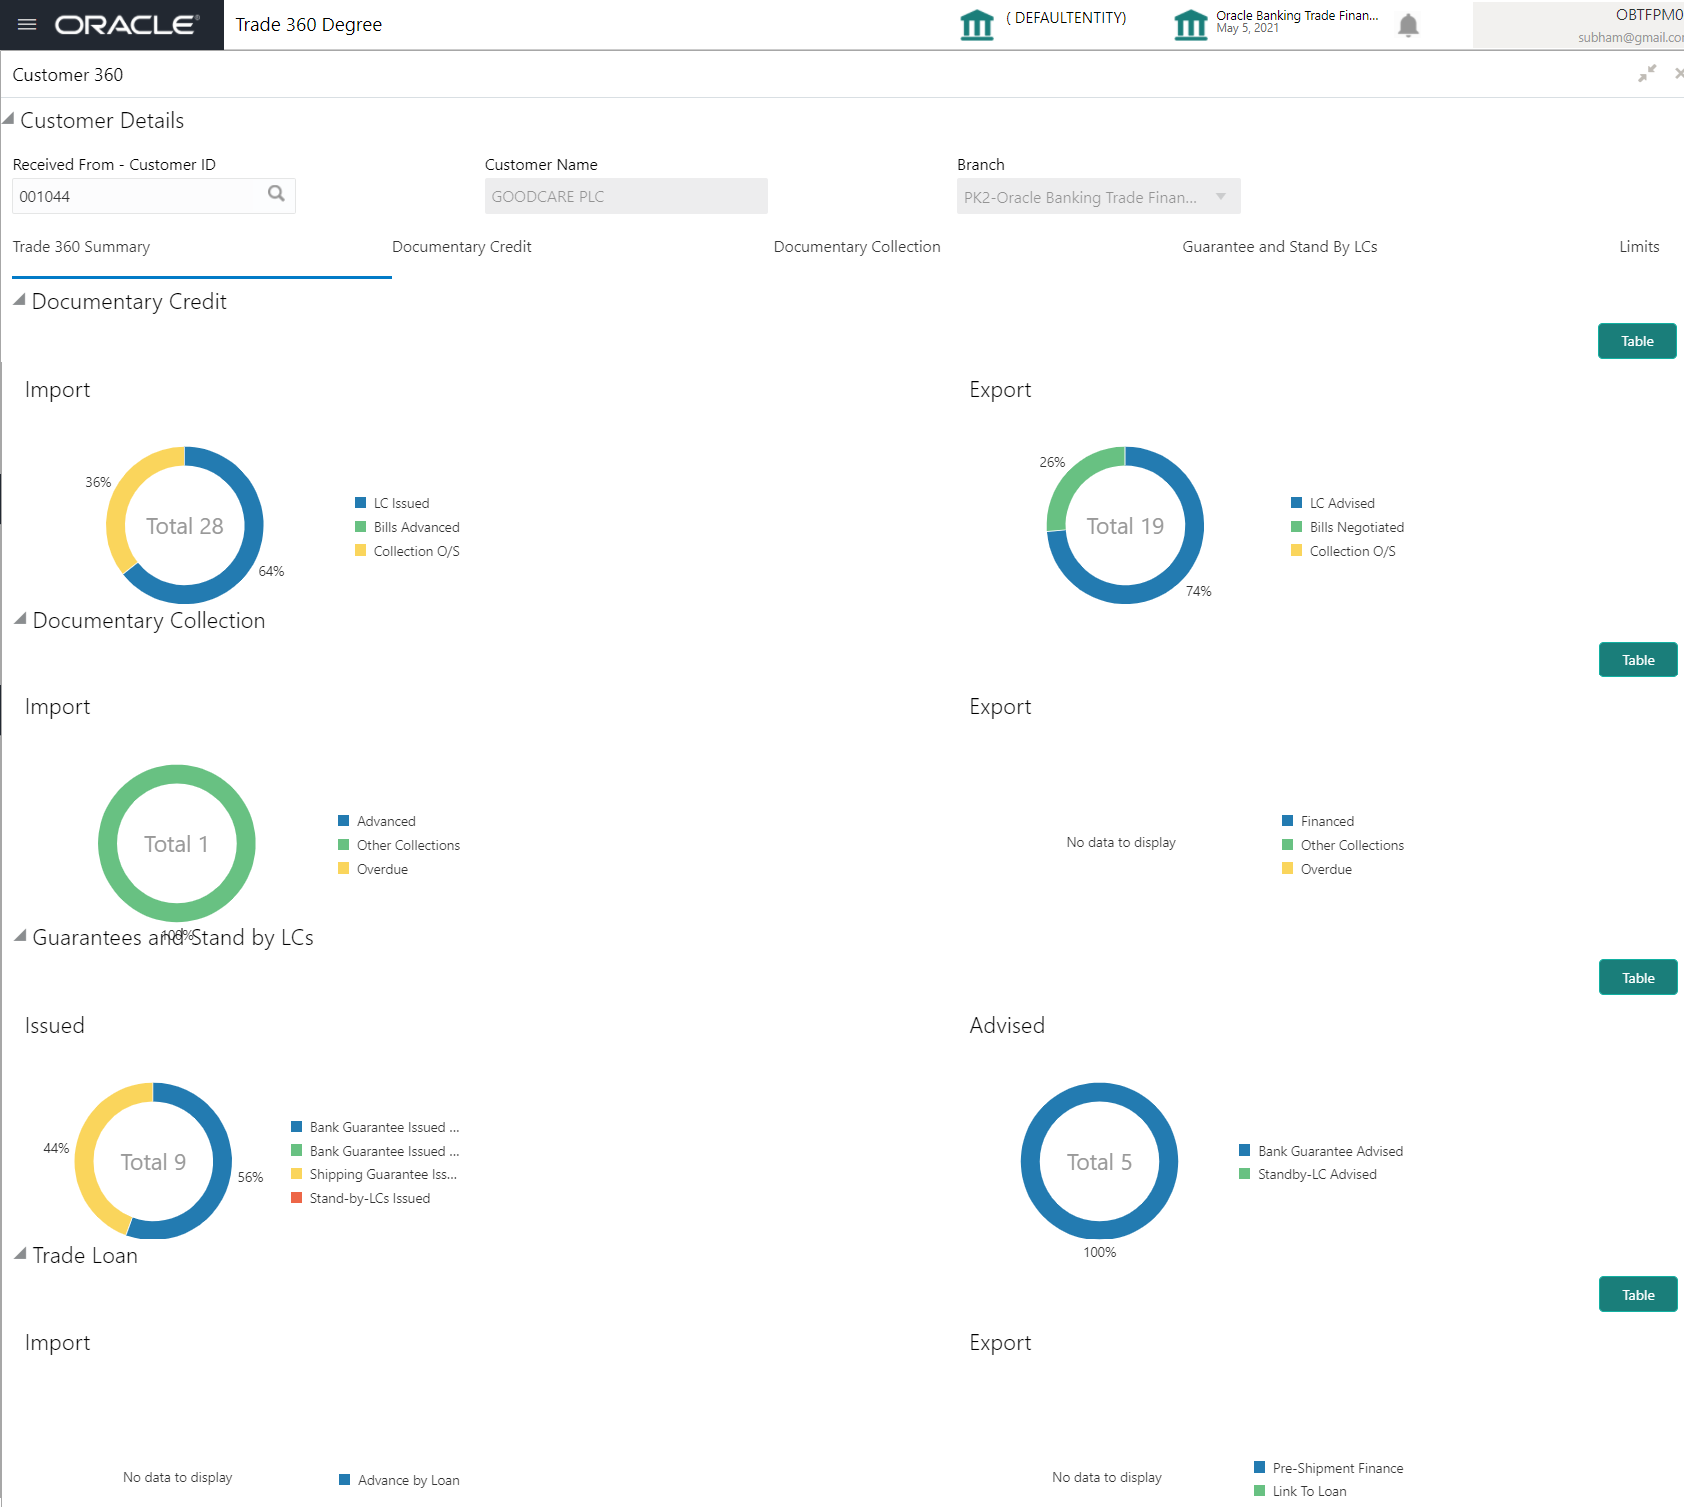Image resolution: width=1684 pixels, height=1507 pixels.
Task: Click the DEFAULTENTITY bank icon
Action: [x=977, y=24]
